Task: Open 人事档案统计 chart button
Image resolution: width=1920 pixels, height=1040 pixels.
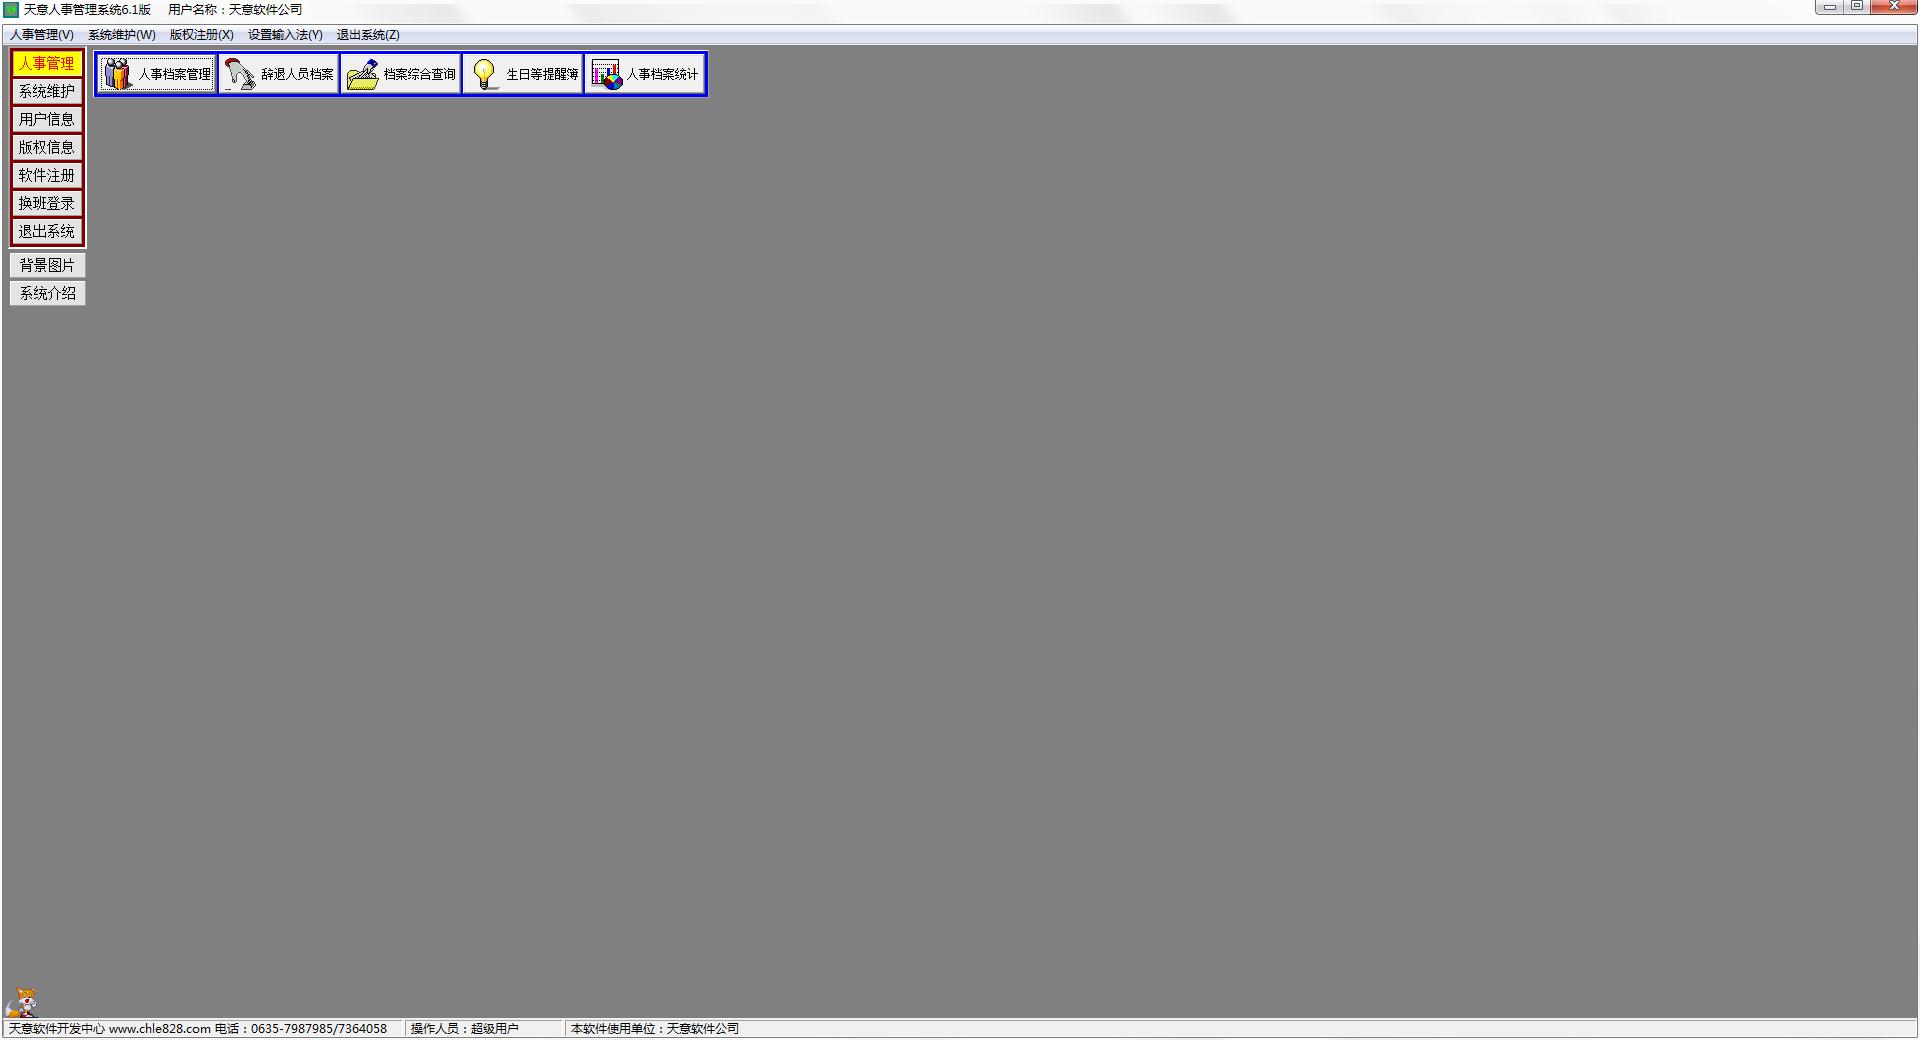Action: click(645, 74)
